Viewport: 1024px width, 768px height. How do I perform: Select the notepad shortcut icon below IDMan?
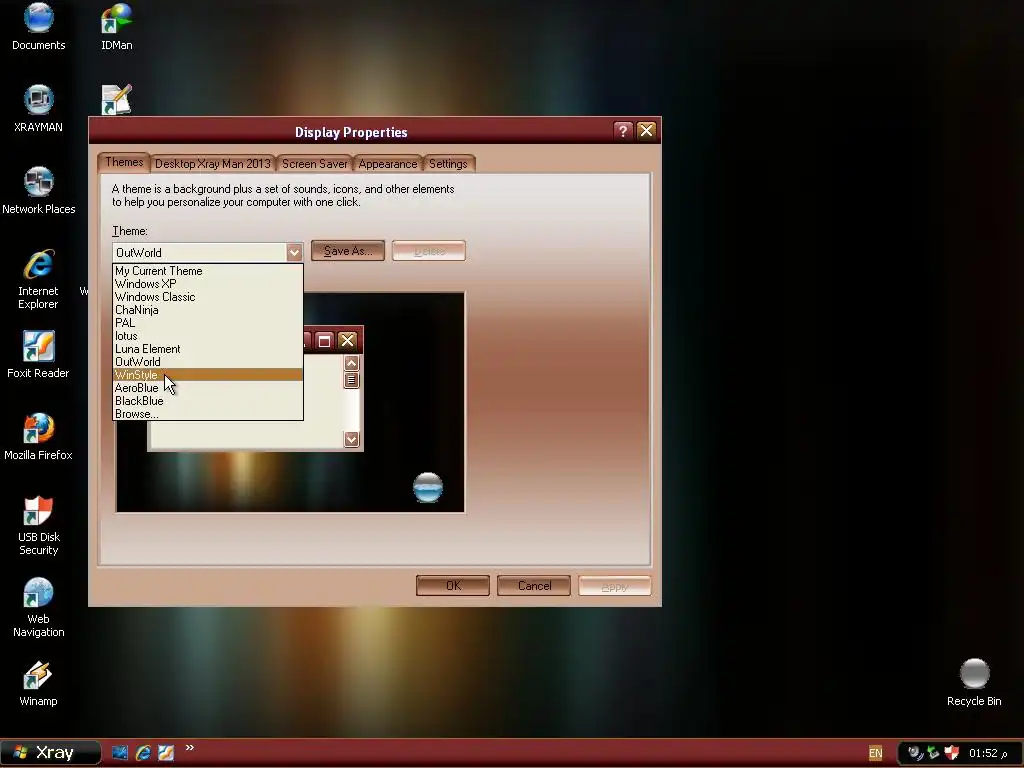click(116, 99)
